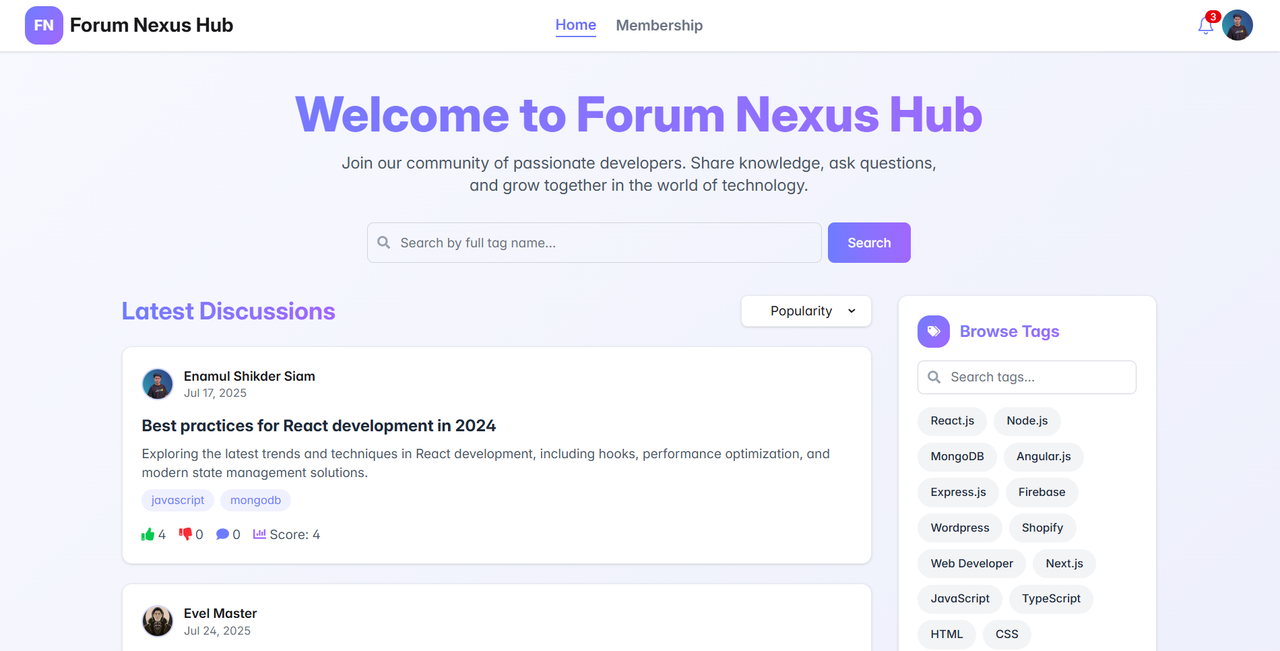The height and width of the screenshot is (651, 1280).
Task: Select the Next.js tag
Action: coord(1064,563)
